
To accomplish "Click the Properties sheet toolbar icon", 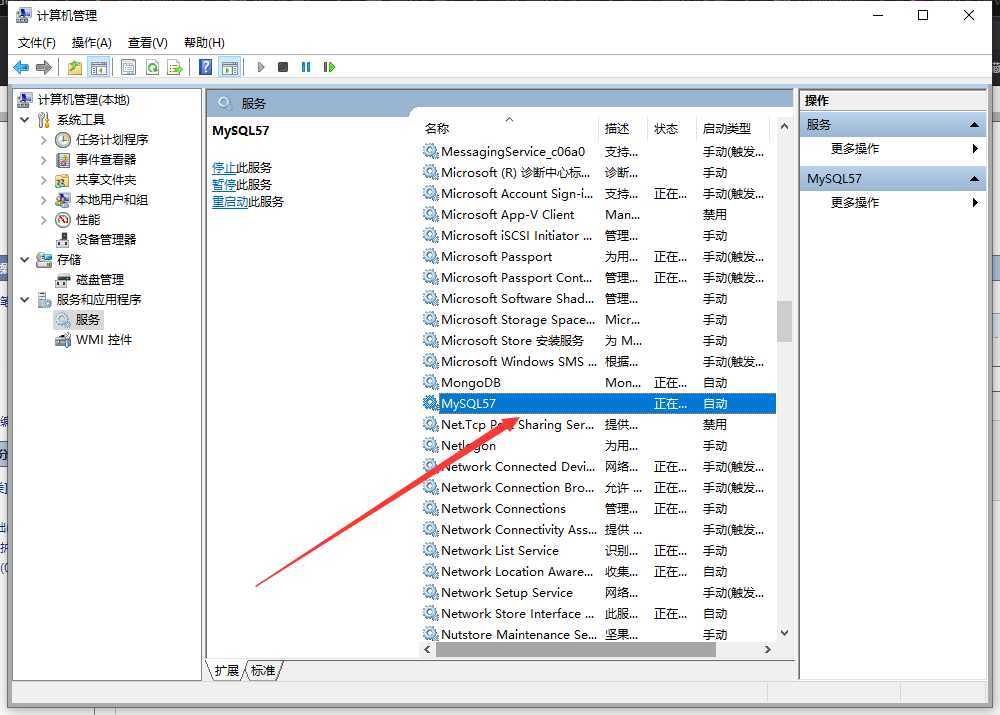I will [128, 67].
